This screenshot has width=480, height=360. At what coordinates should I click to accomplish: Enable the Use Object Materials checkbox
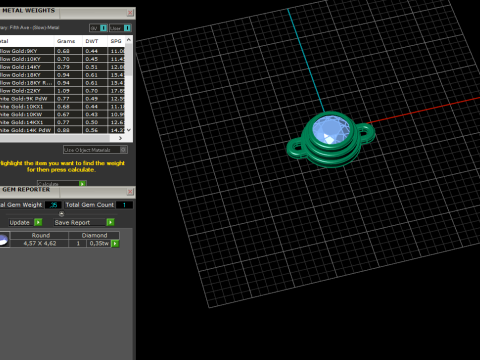pyautogui.click(x=123, y=150)
